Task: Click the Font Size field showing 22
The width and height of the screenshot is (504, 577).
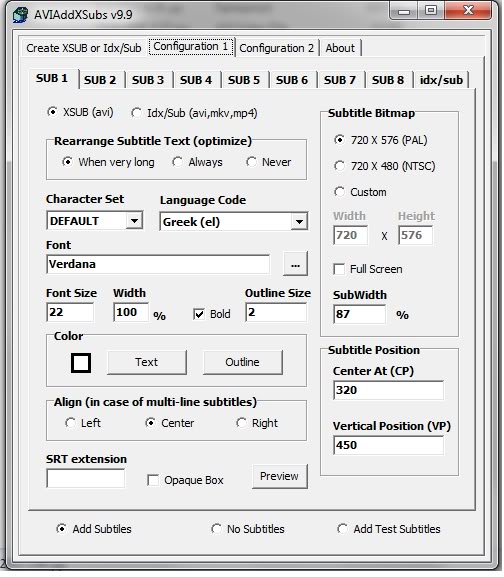Action: point(70,312)
